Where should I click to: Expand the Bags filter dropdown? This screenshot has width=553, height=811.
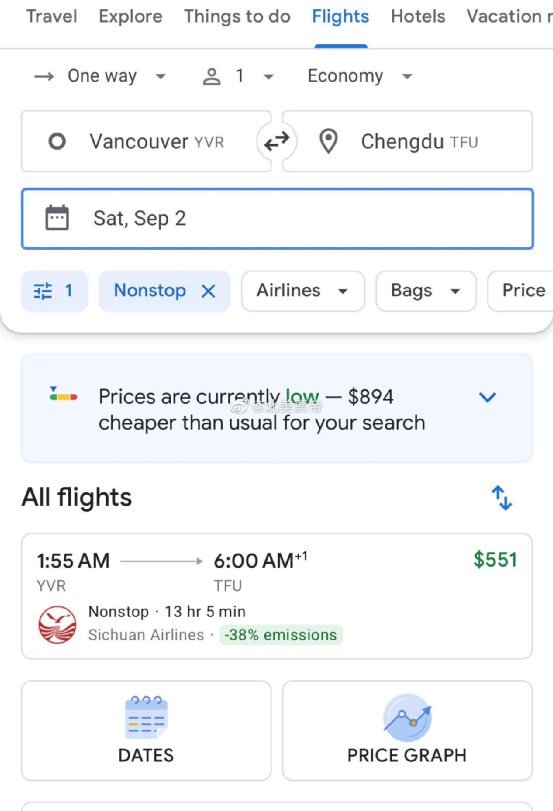pyautogui.click(x=426, y=291)
